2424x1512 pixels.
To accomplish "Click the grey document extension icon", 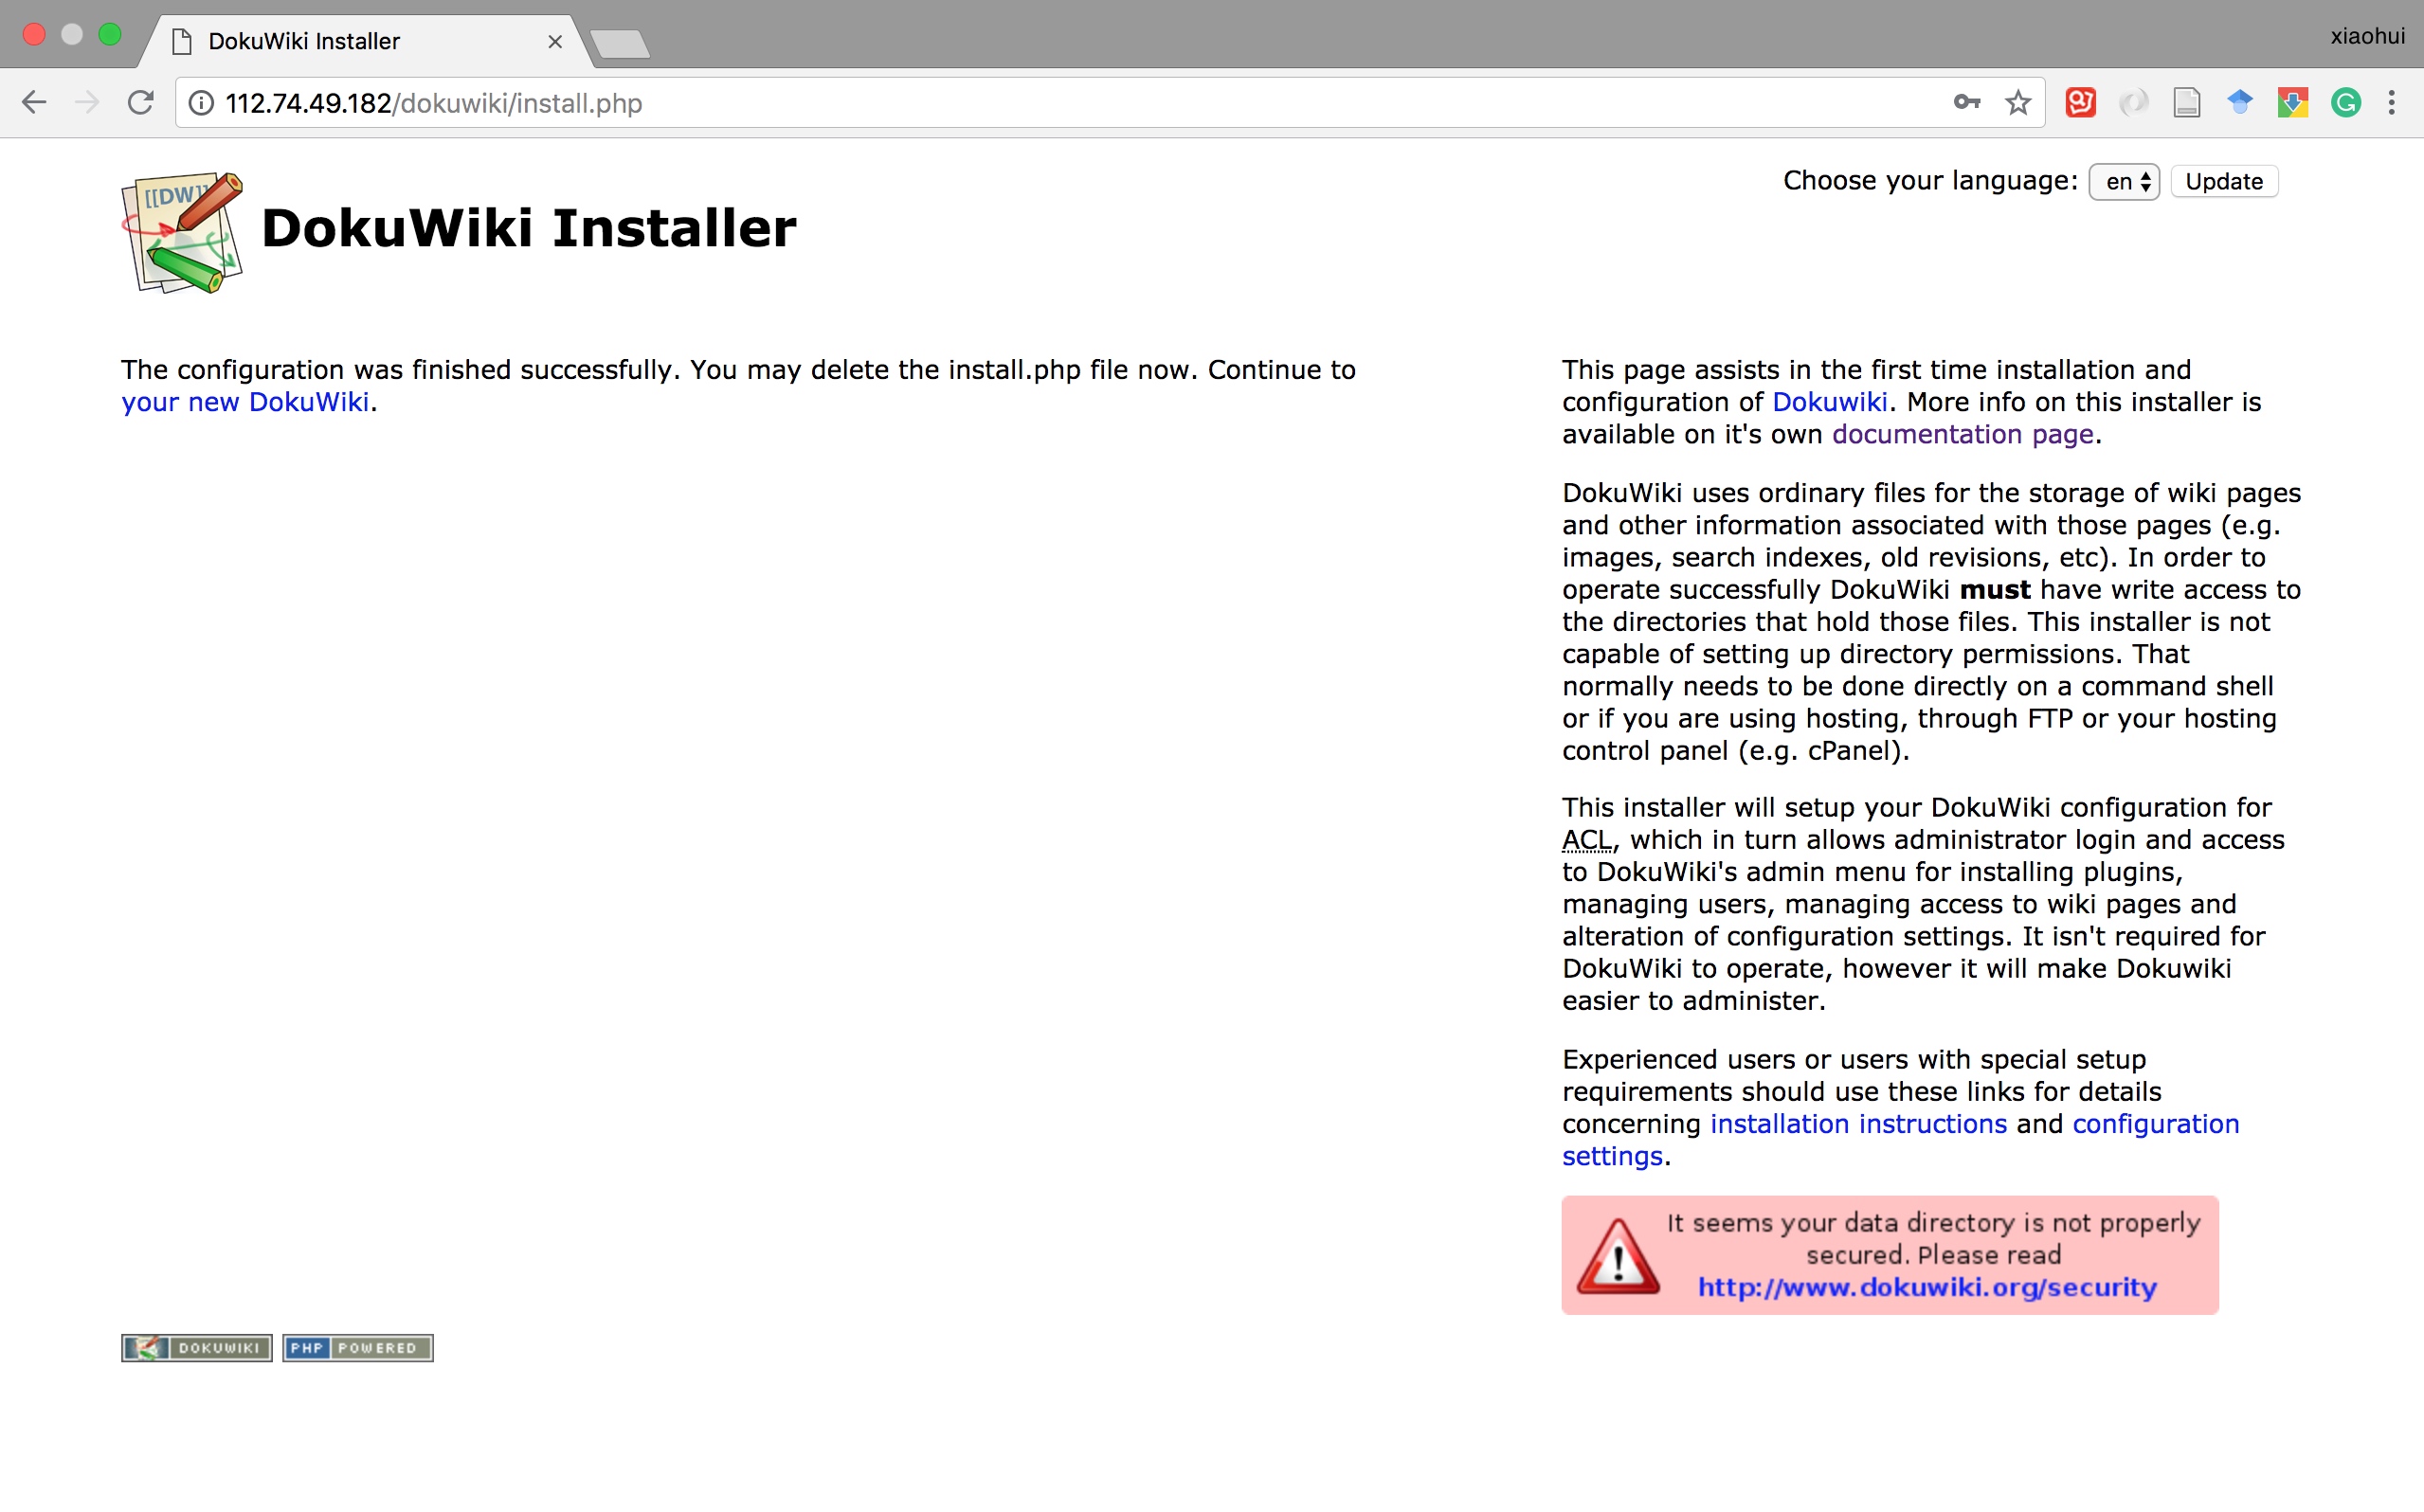I will pyautogui.click(x=2187, y=102).
